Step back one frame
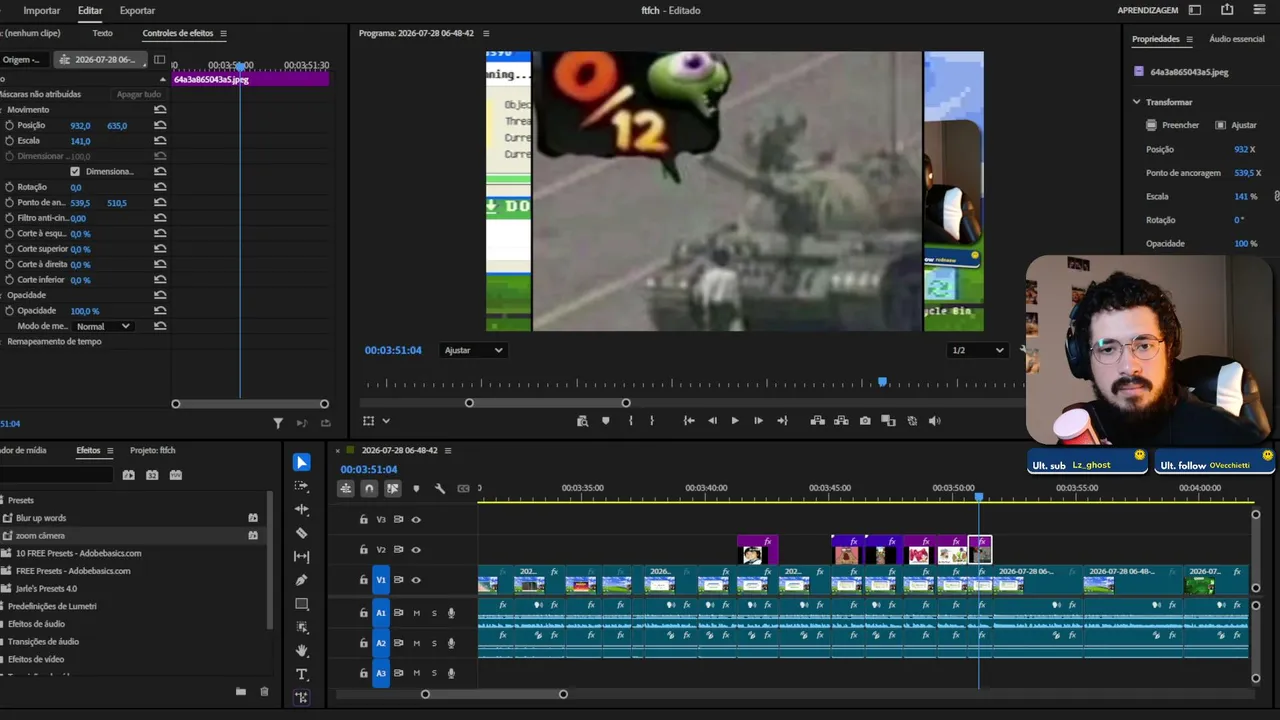 712,421
